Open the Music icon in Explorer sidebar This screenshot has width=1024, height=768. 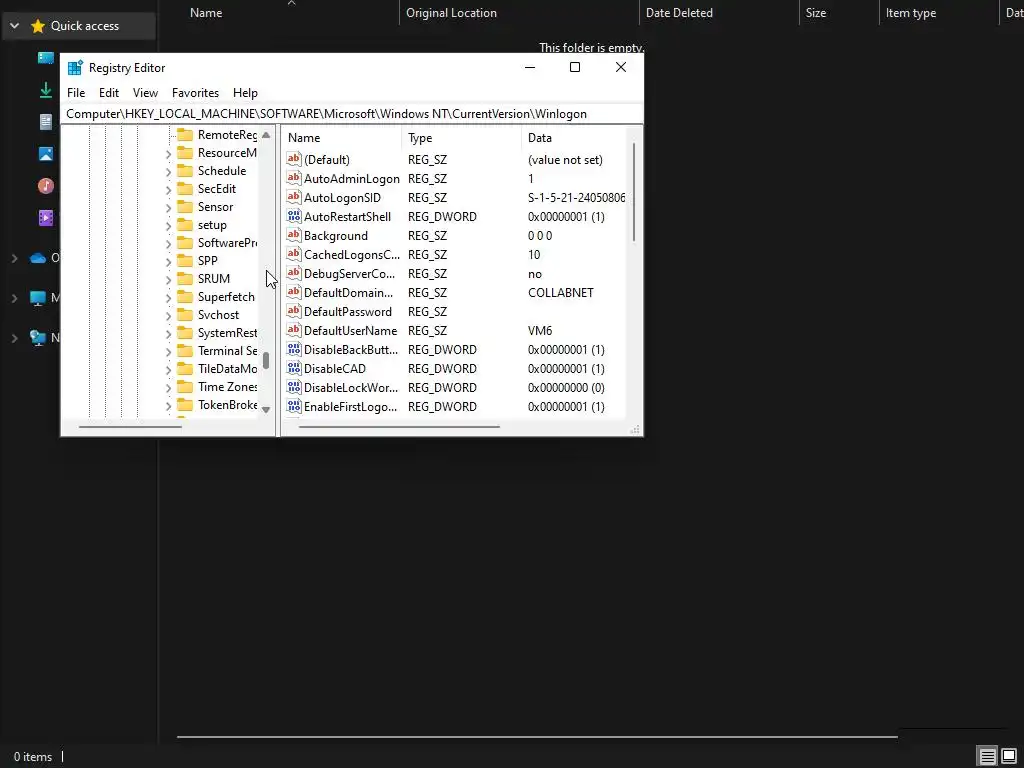[x=46, y=186]
